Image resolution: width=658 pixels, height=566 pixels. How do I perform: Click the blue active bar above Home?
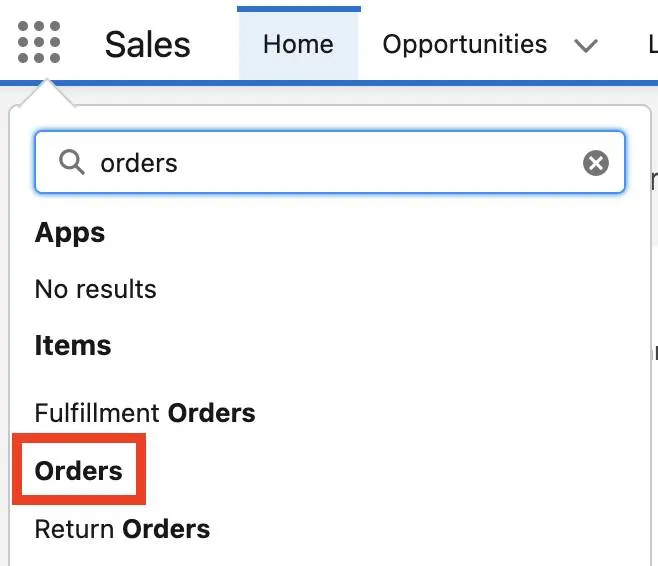tap(299, 9)
